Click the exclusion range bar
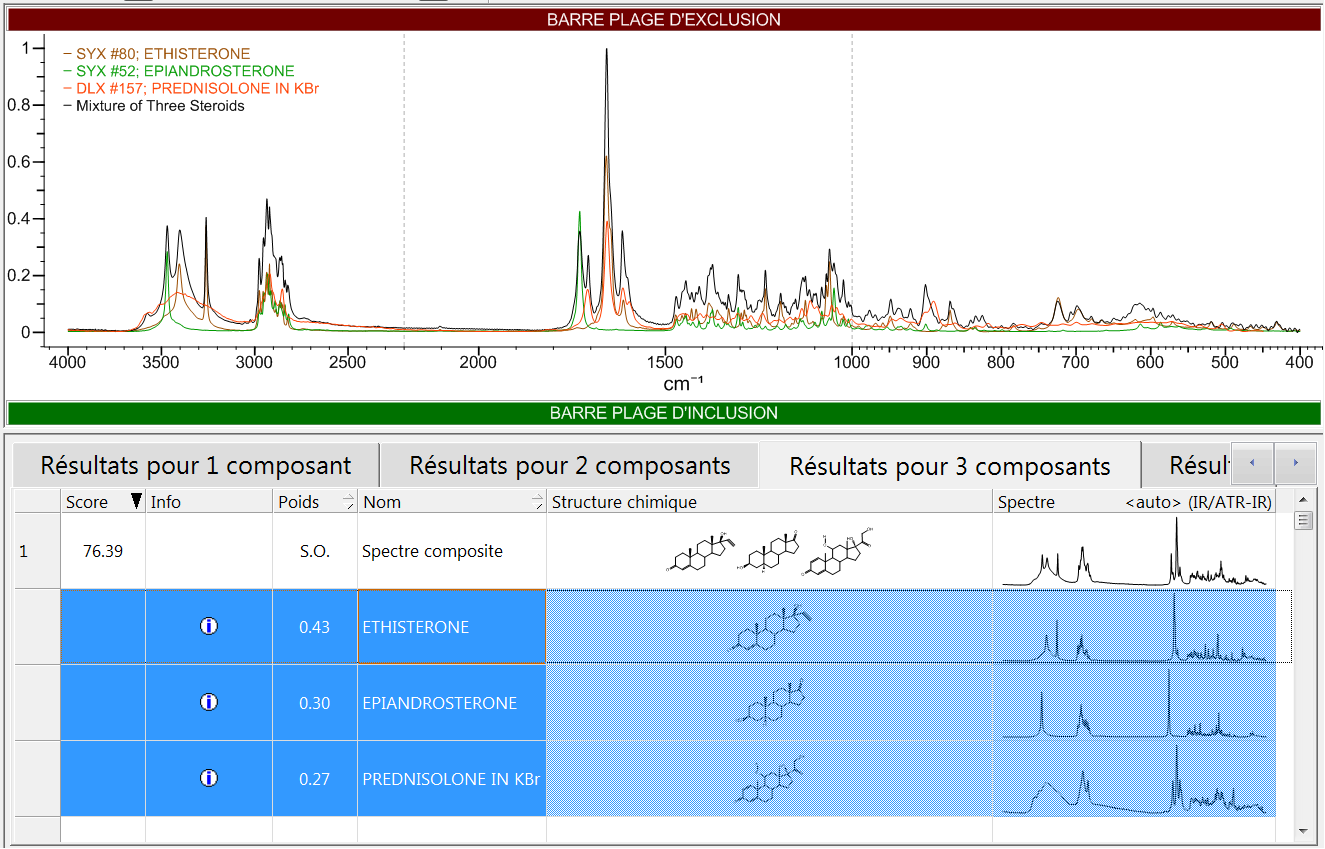1325x849 pixels. pos(663,20)
